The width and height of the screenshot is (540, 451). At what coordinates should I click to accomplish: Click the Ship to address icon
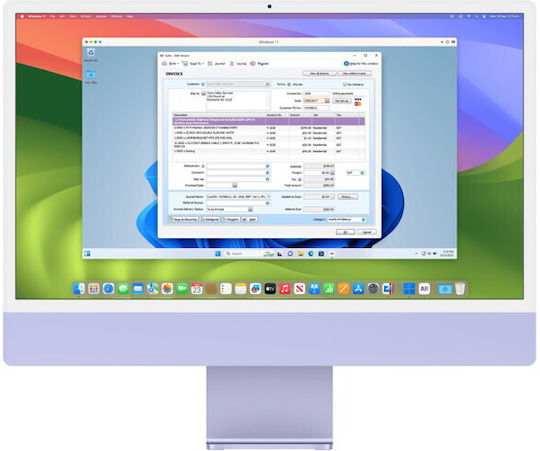(204, 94)
